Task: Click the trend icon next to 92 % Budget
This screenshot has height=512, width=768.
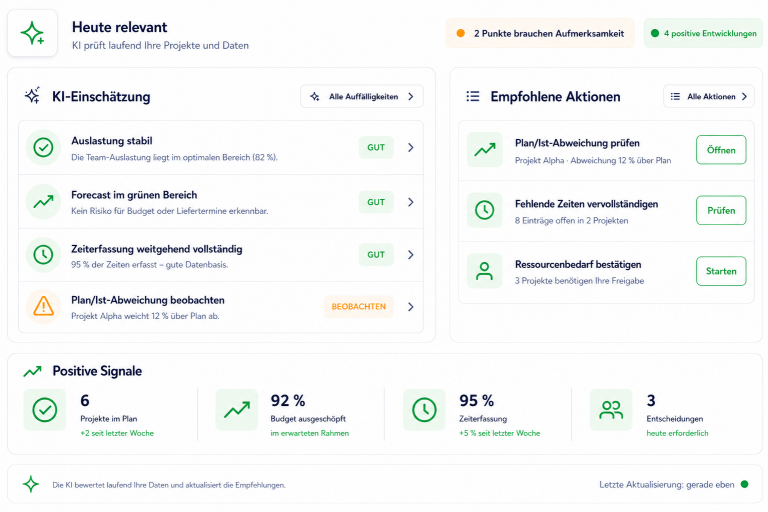Action: tap(237, 410)
